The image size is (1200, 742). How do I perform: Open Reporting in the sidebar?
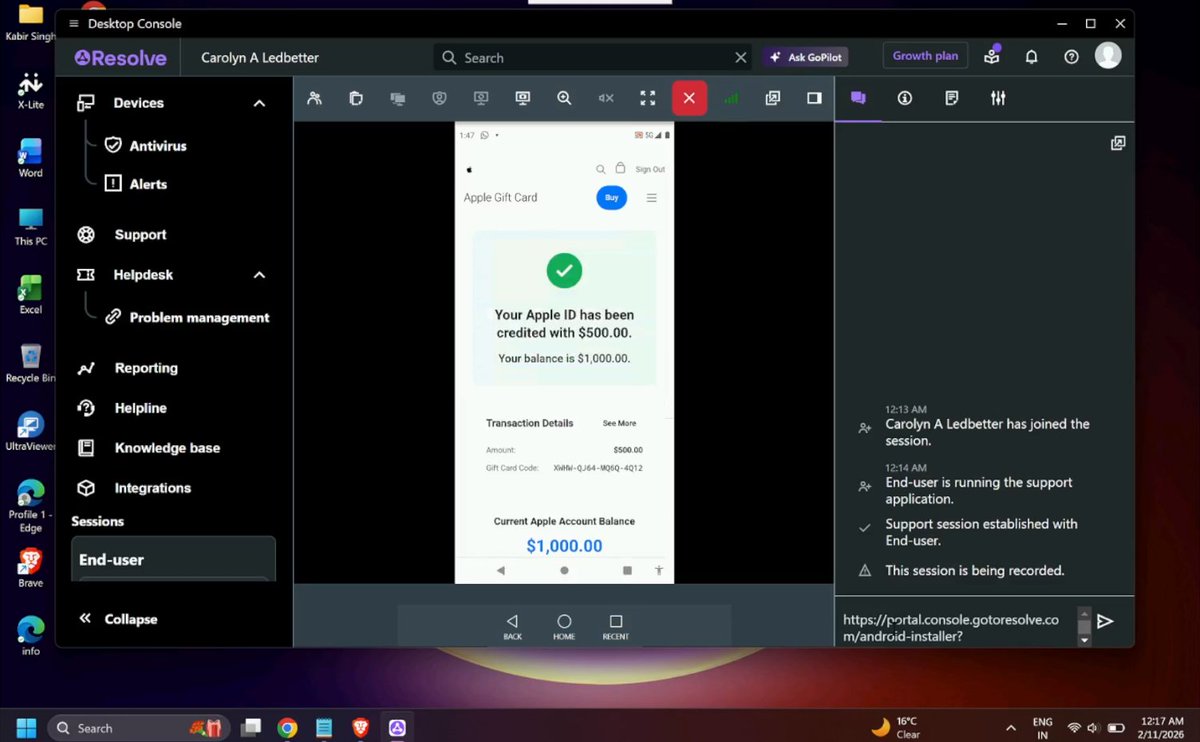tap(128, 368)
